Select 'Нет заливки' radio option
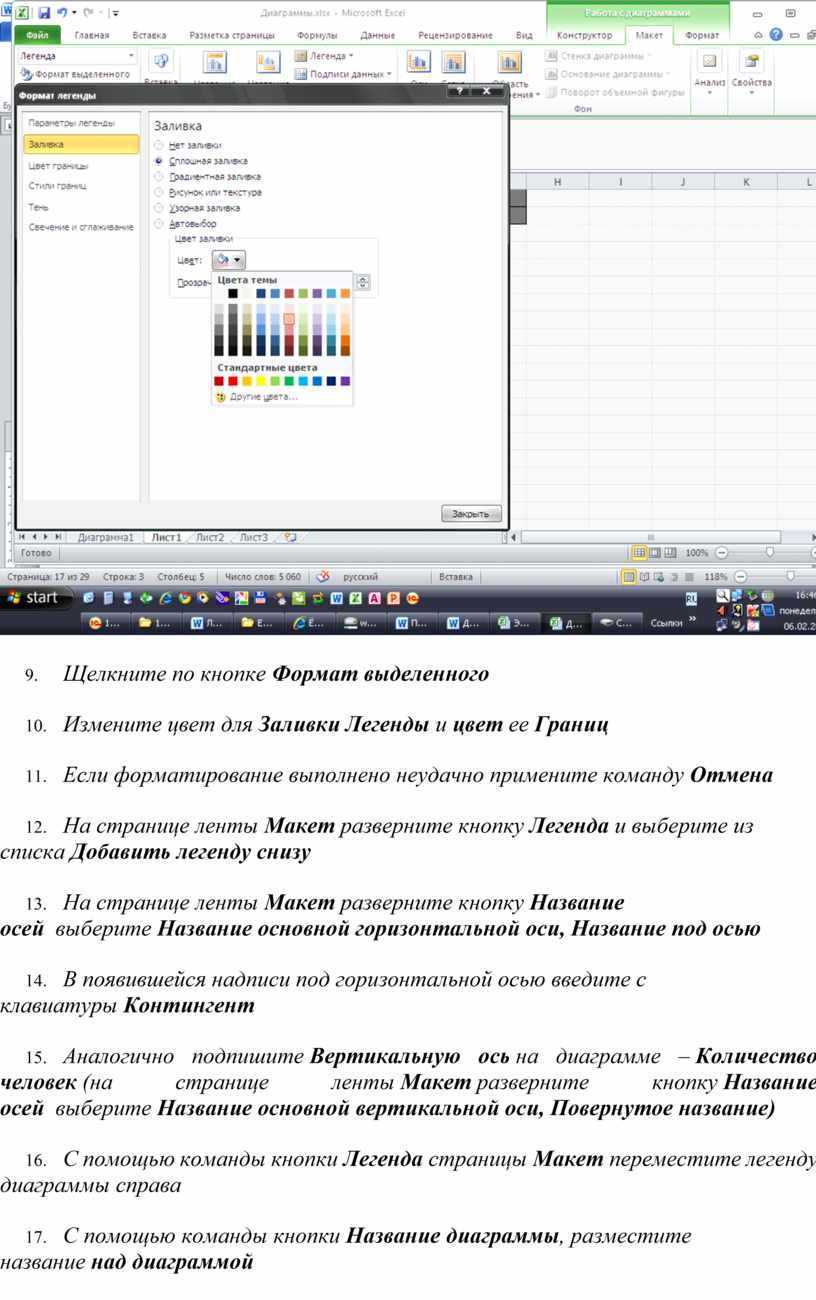This screenshot has height=1300, width=816. 158,145
